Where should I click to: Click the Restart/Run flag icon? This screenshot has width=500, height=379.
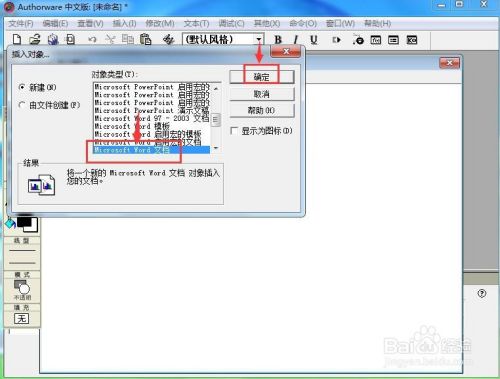(x=336, y=40)
